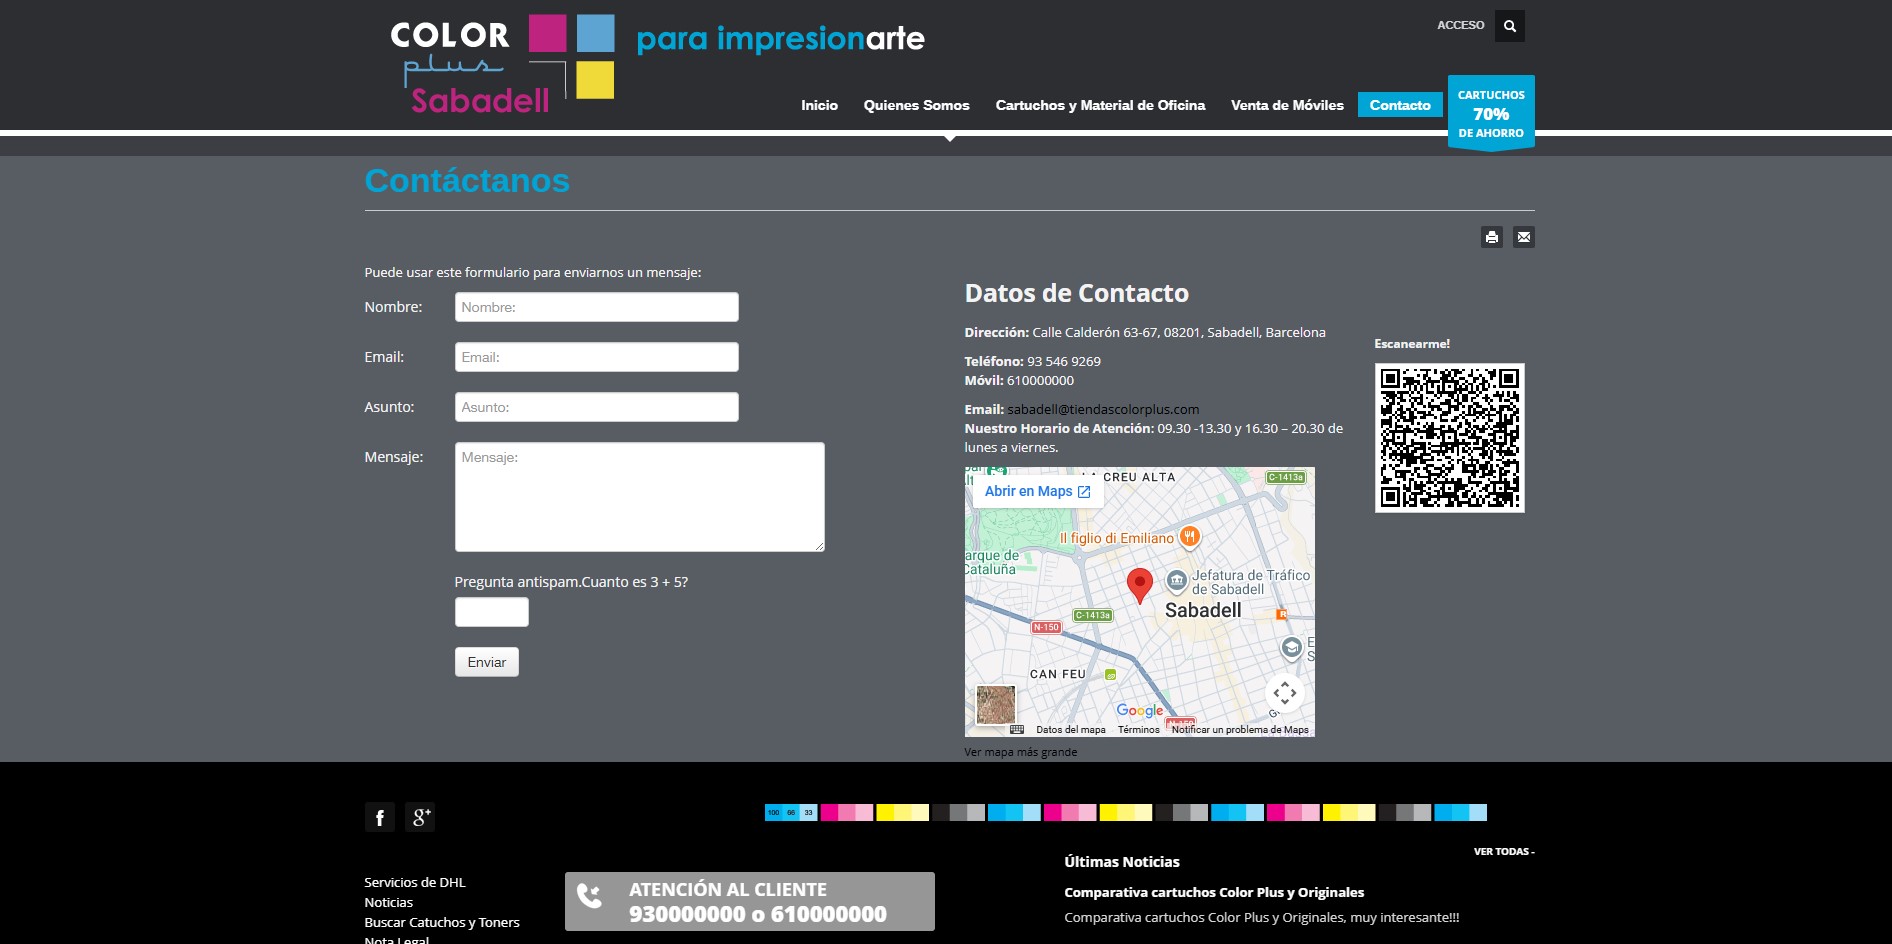Click Datos del mapa text
This screenshot has width=1892, height=944.
[x=1071, y=730]
